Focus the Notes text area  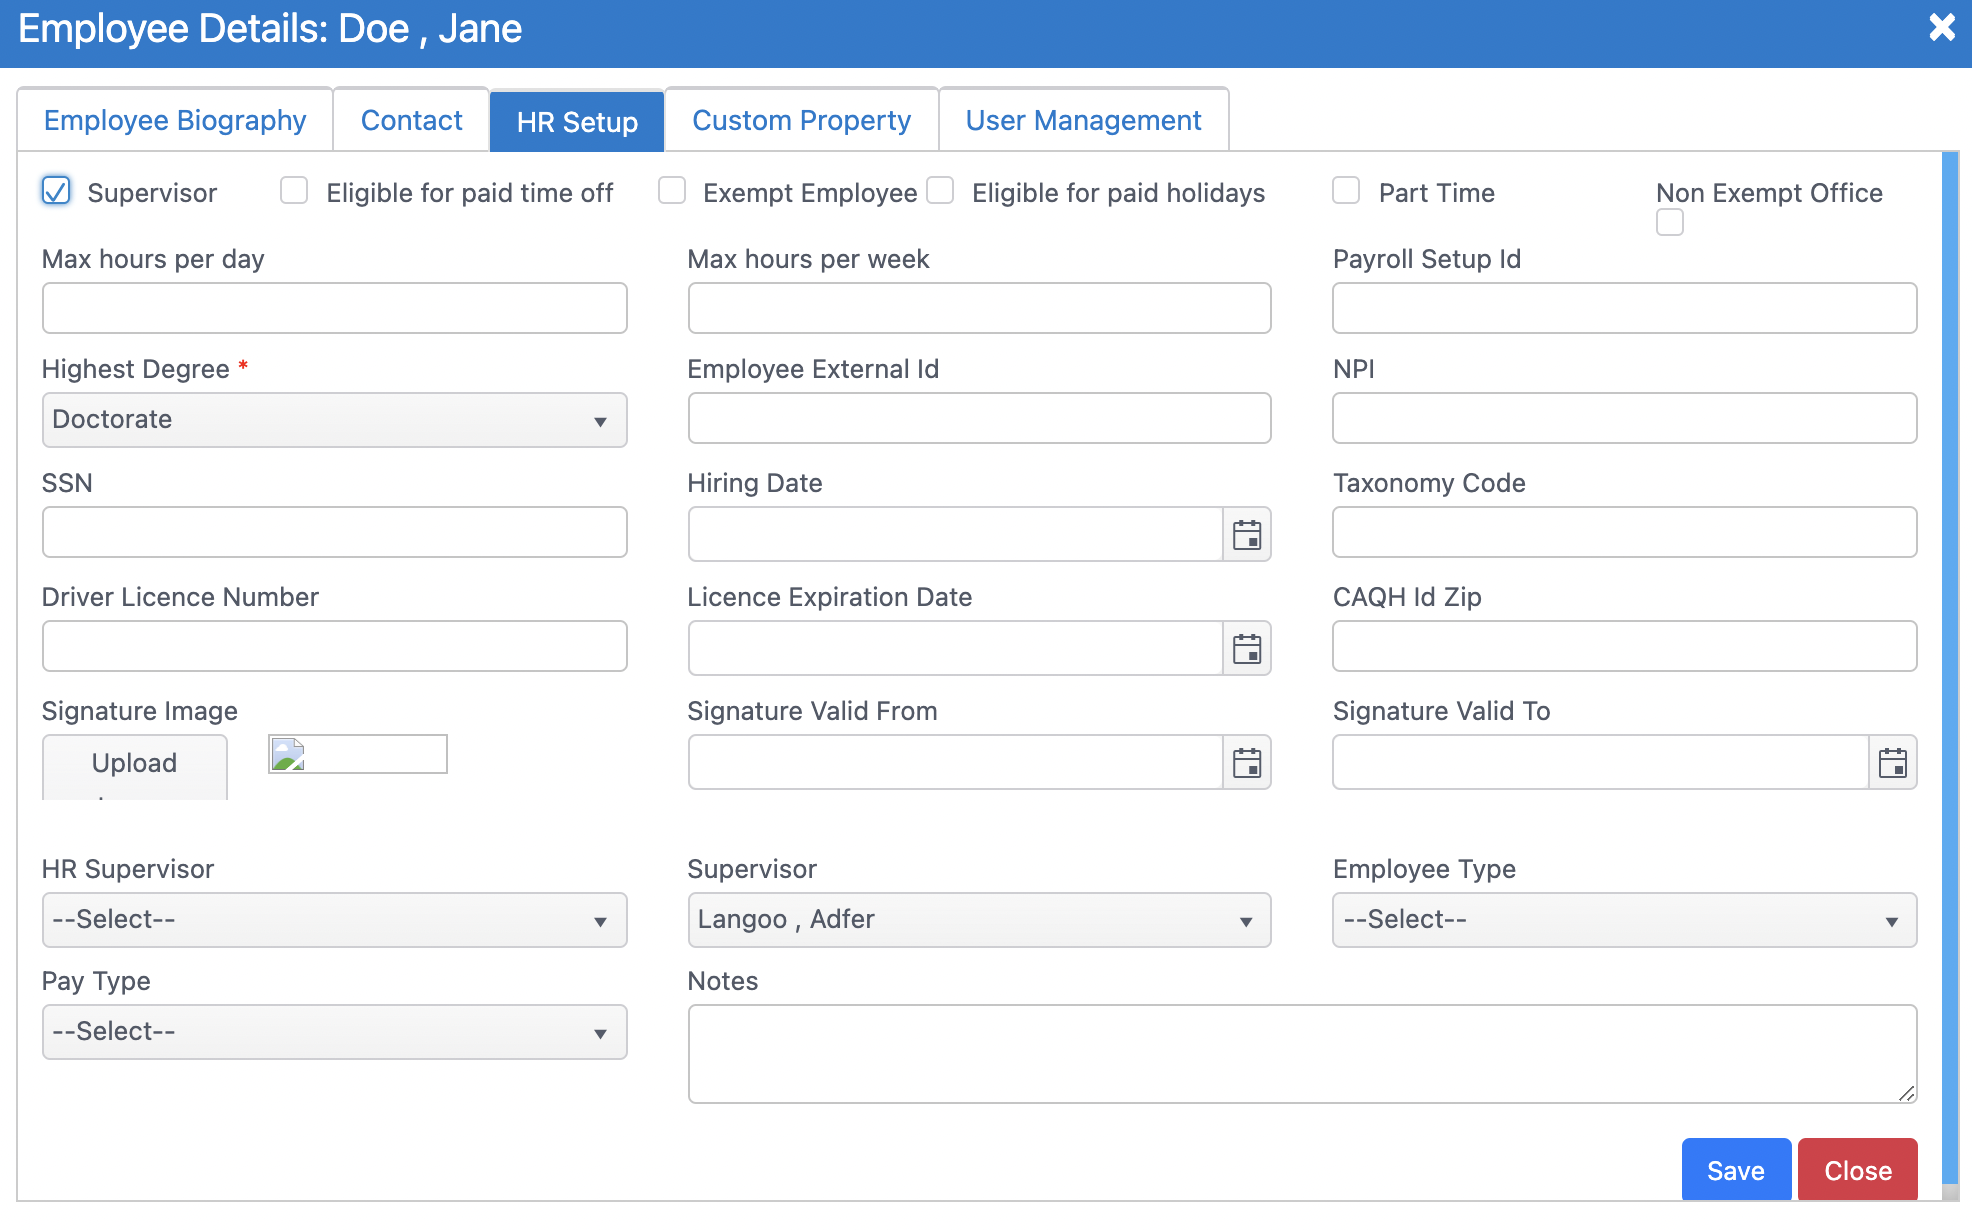1301,1054
